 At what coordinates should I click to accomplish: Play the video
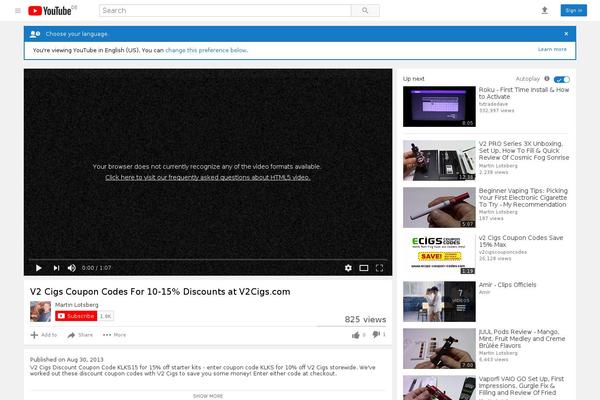tap(38, 268)
